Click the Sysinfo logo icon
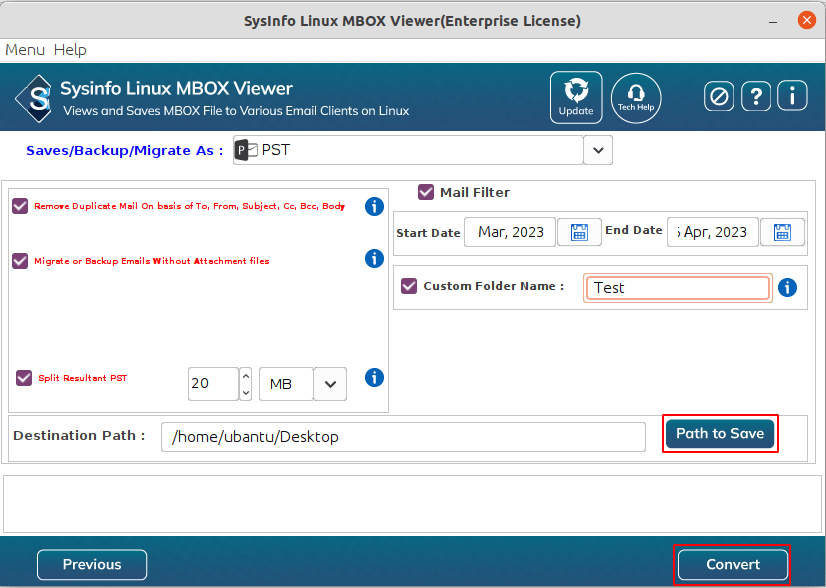 34,99
